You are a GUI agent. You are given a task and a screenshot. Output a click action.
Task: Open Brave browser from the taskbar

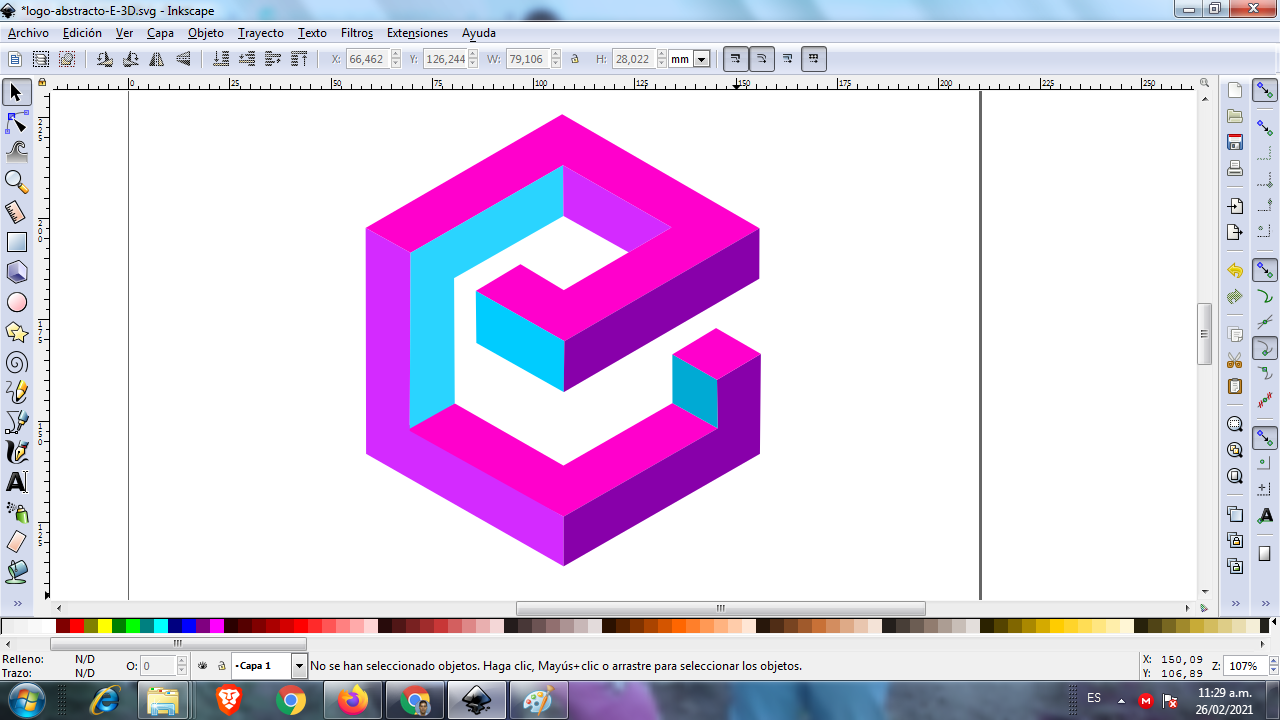point(229,700)
